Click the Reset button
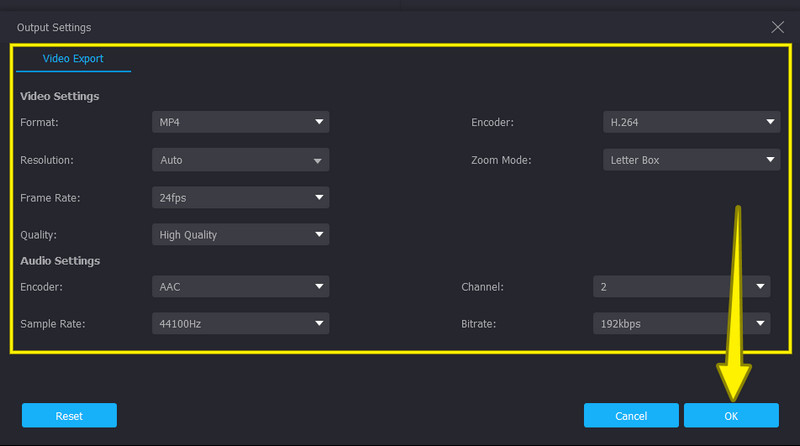The width and height of the screenshot is (800, 446). [69, 415]
